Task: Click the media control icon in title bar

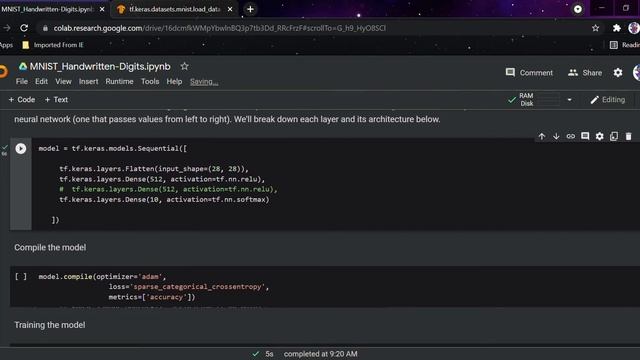Action: (578, 9)
